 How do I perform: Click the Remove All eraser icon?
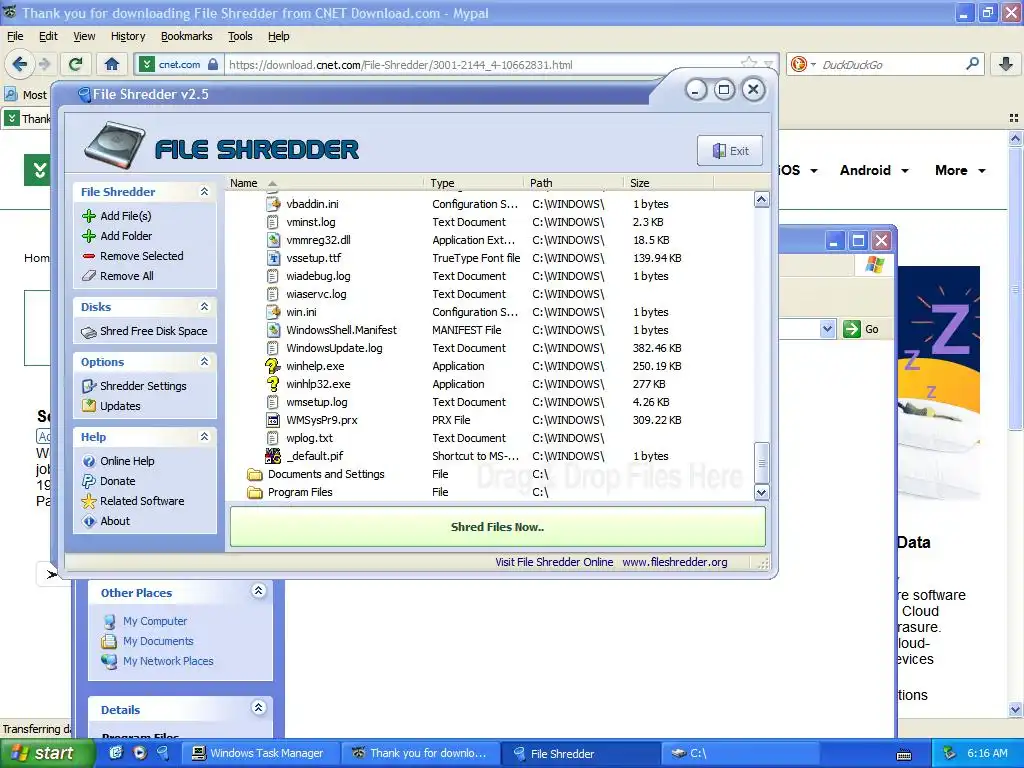point(89,276)
